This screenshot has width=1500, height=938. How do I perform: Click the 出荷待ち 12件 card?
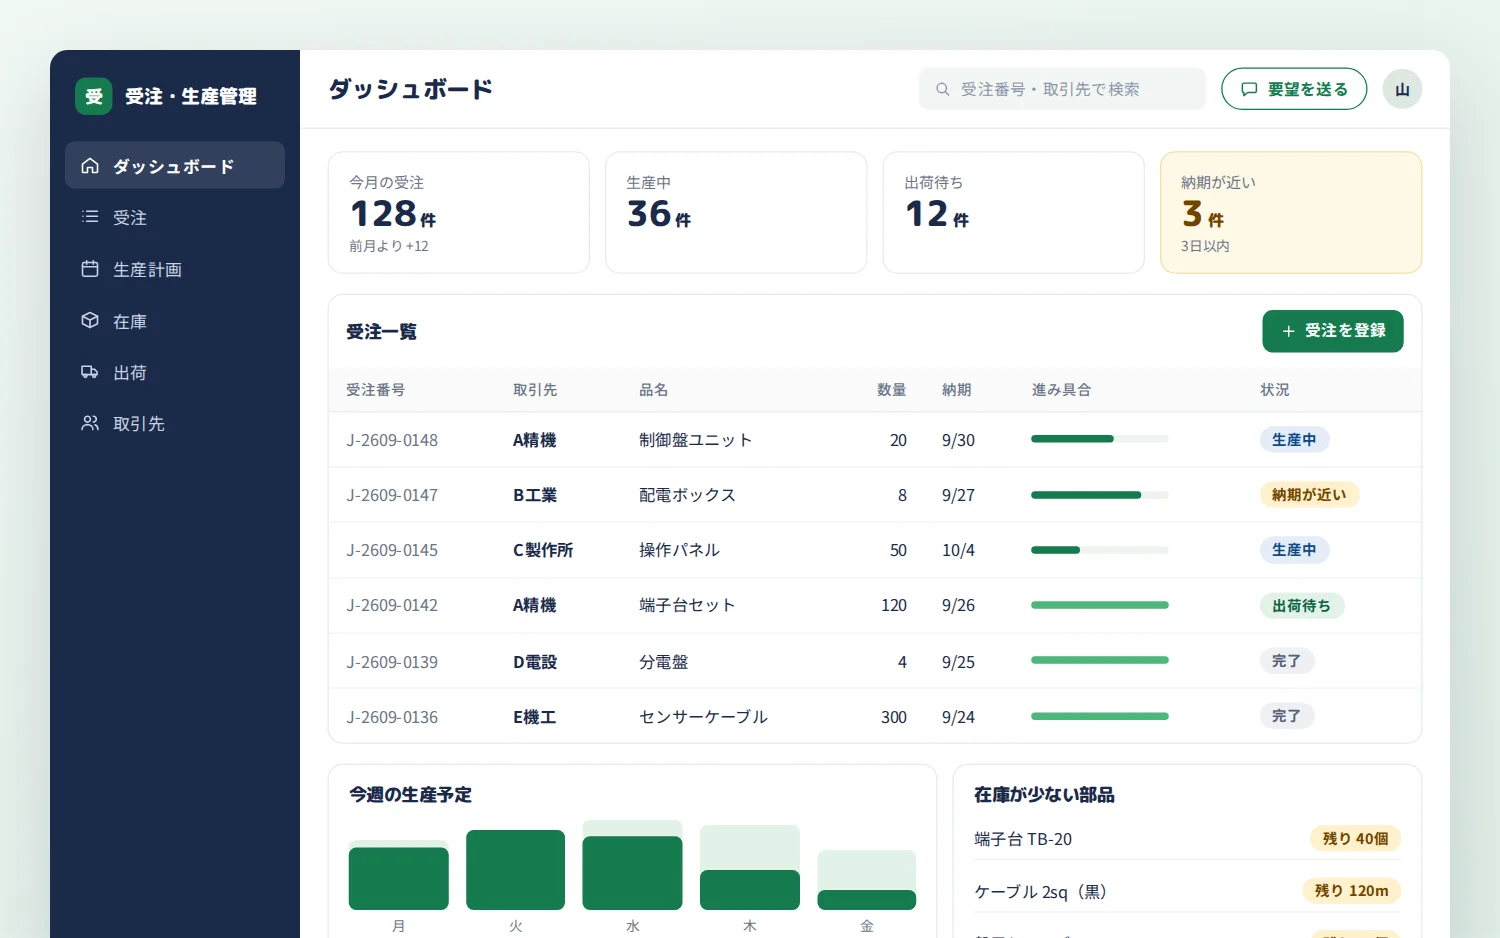click(x=1013, y=212)
